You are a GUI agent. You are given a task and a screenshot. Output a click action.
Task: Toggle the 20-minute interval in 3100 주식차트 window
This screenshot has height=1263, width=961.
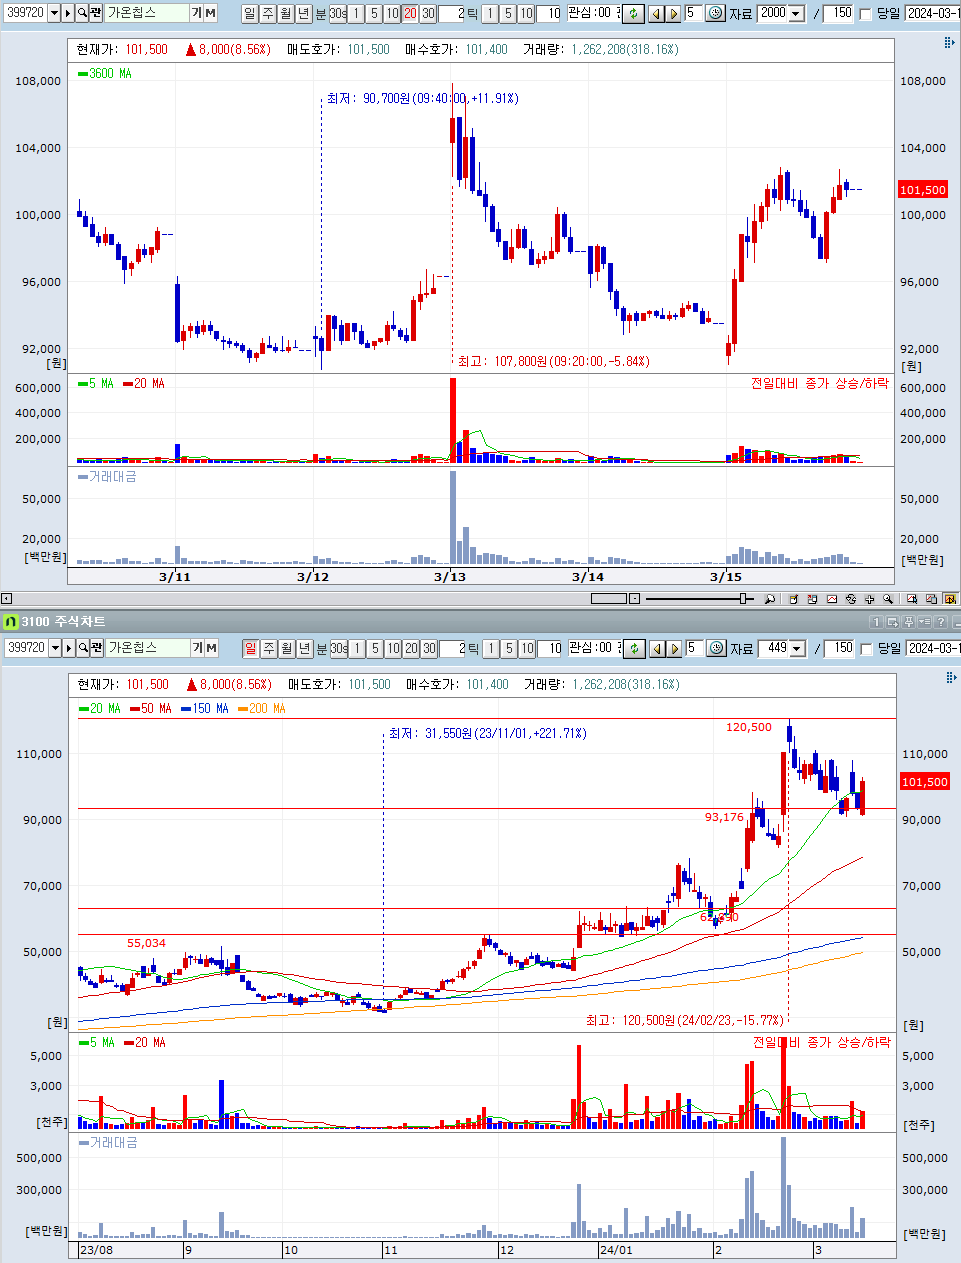click(410, 648)
